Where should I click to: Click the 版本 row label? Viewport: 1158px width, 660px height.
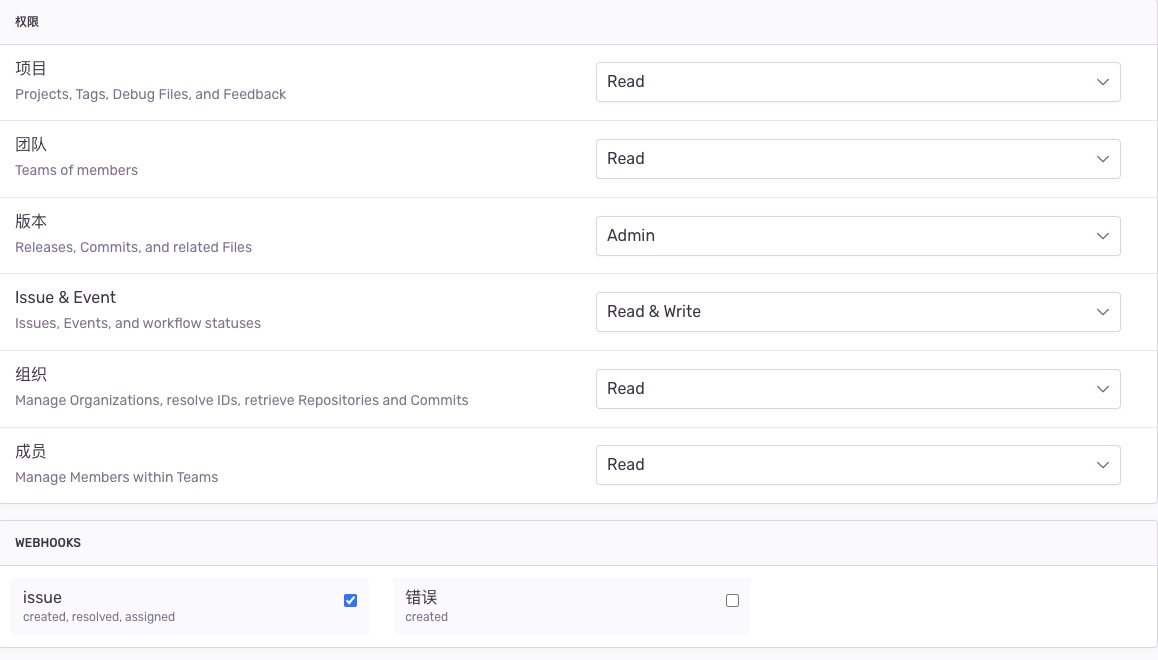point(31,222)
